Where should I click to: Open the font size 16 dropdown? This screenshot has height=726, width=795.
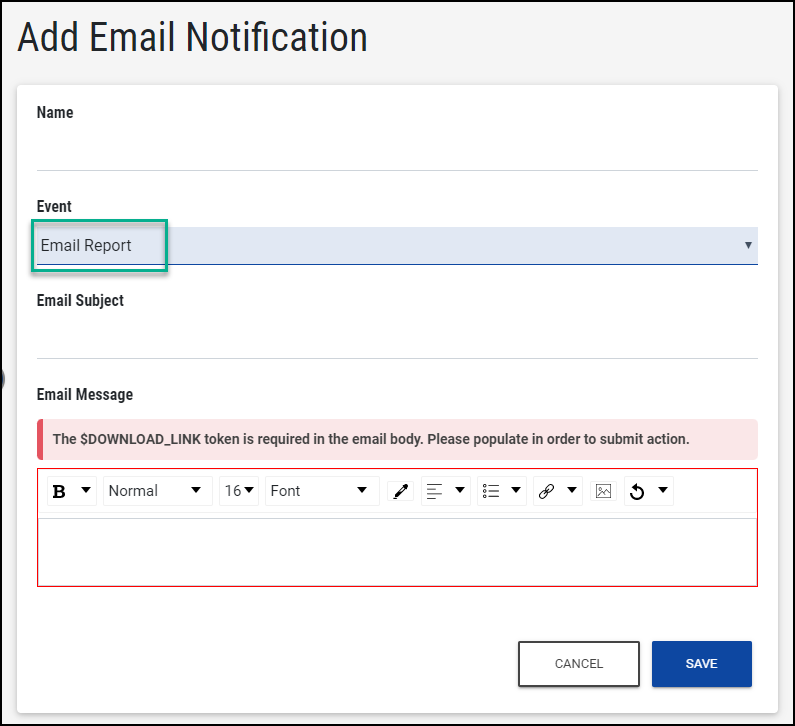(239, 491)
